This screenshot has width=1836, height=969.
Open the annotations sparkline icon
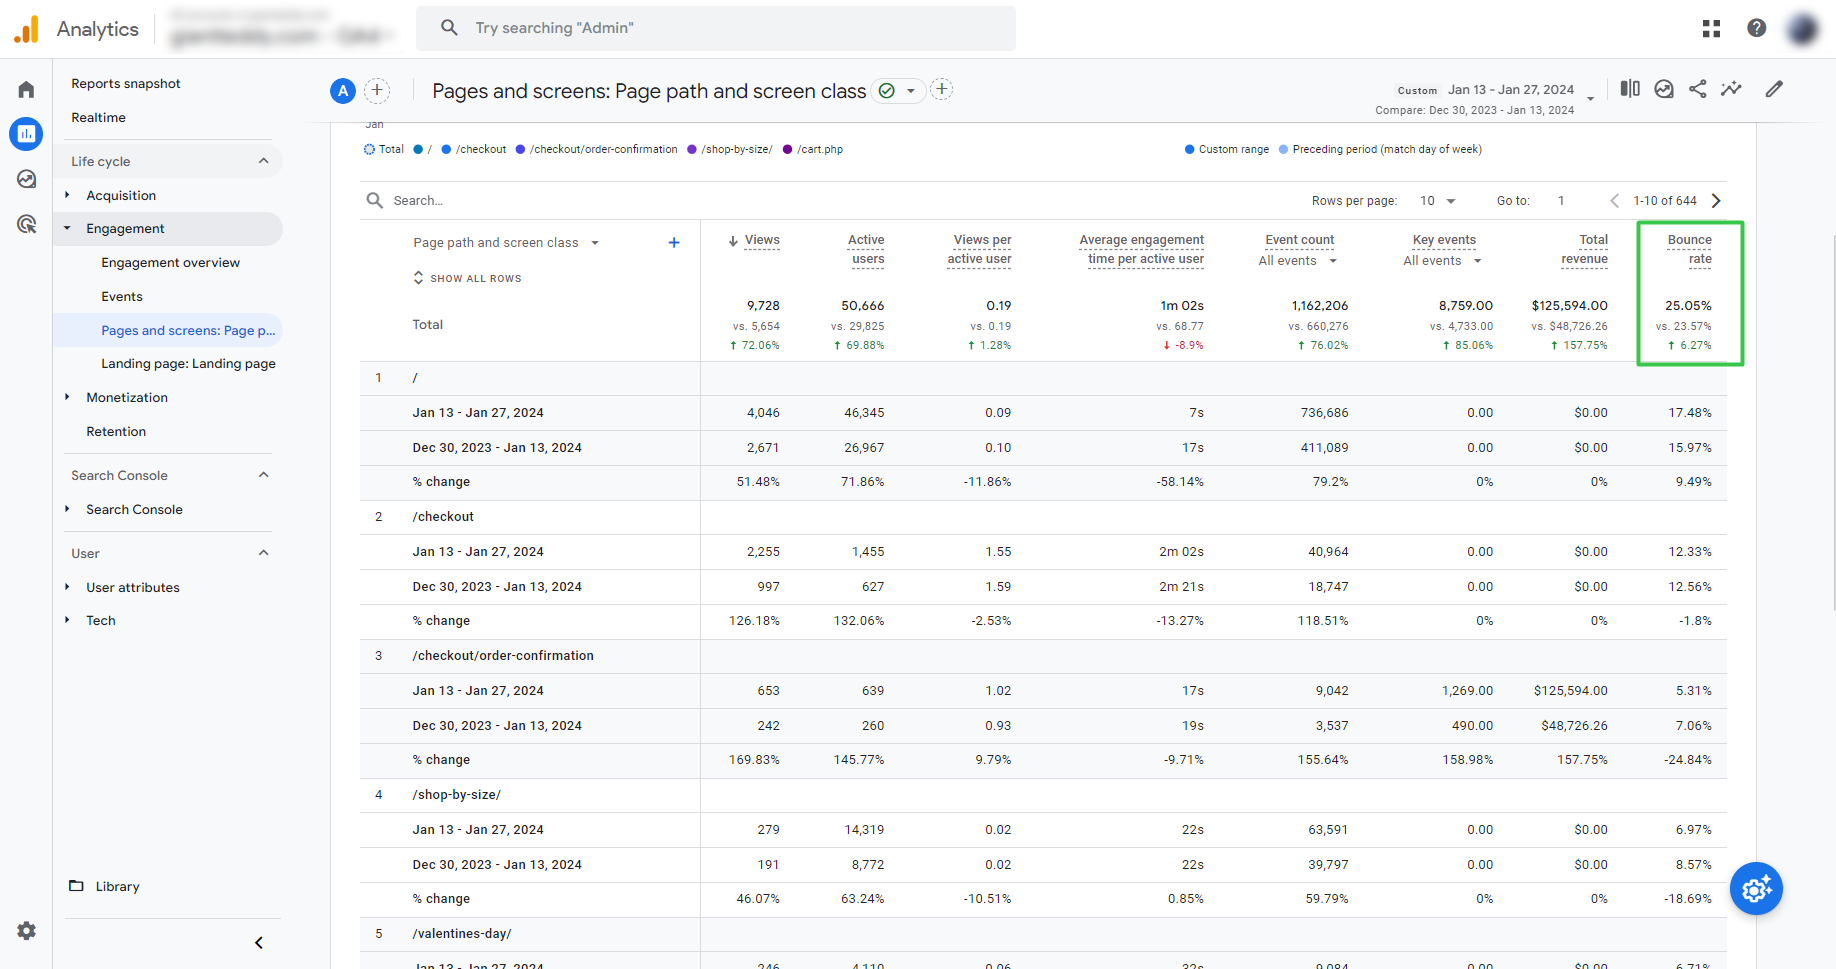pyautogui.click(x=1731, y=89)
